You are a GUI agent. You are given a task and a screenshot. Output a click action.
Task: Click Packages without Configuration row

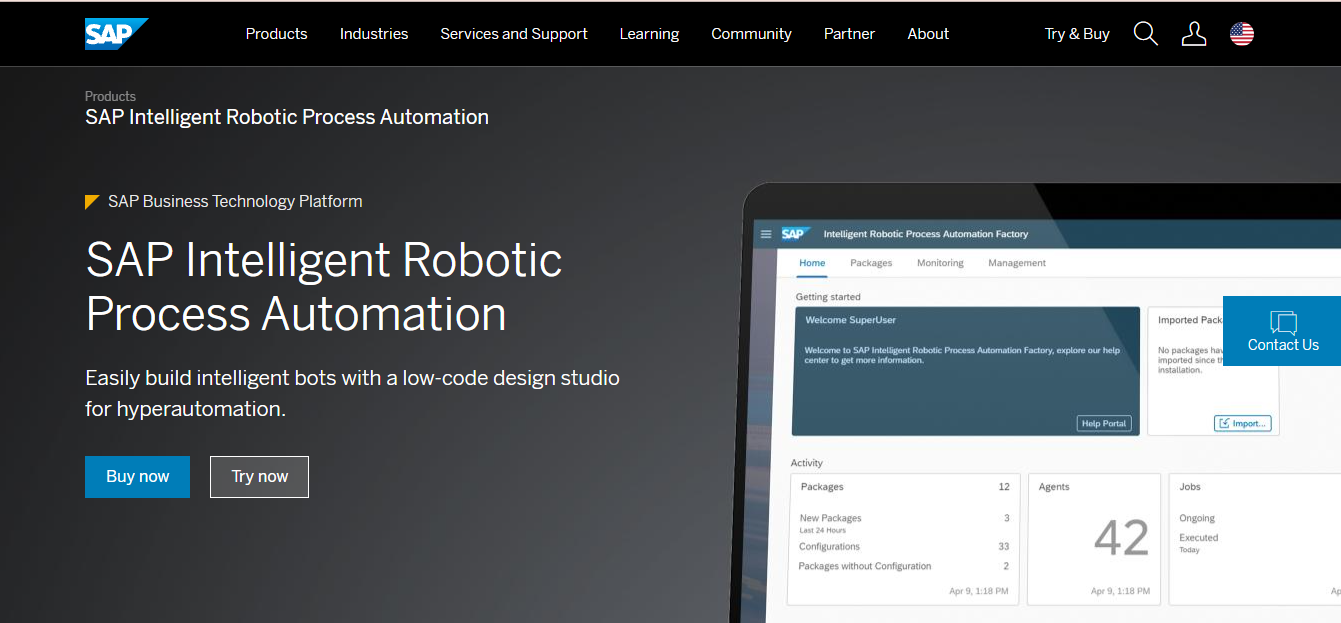[904, 566]
